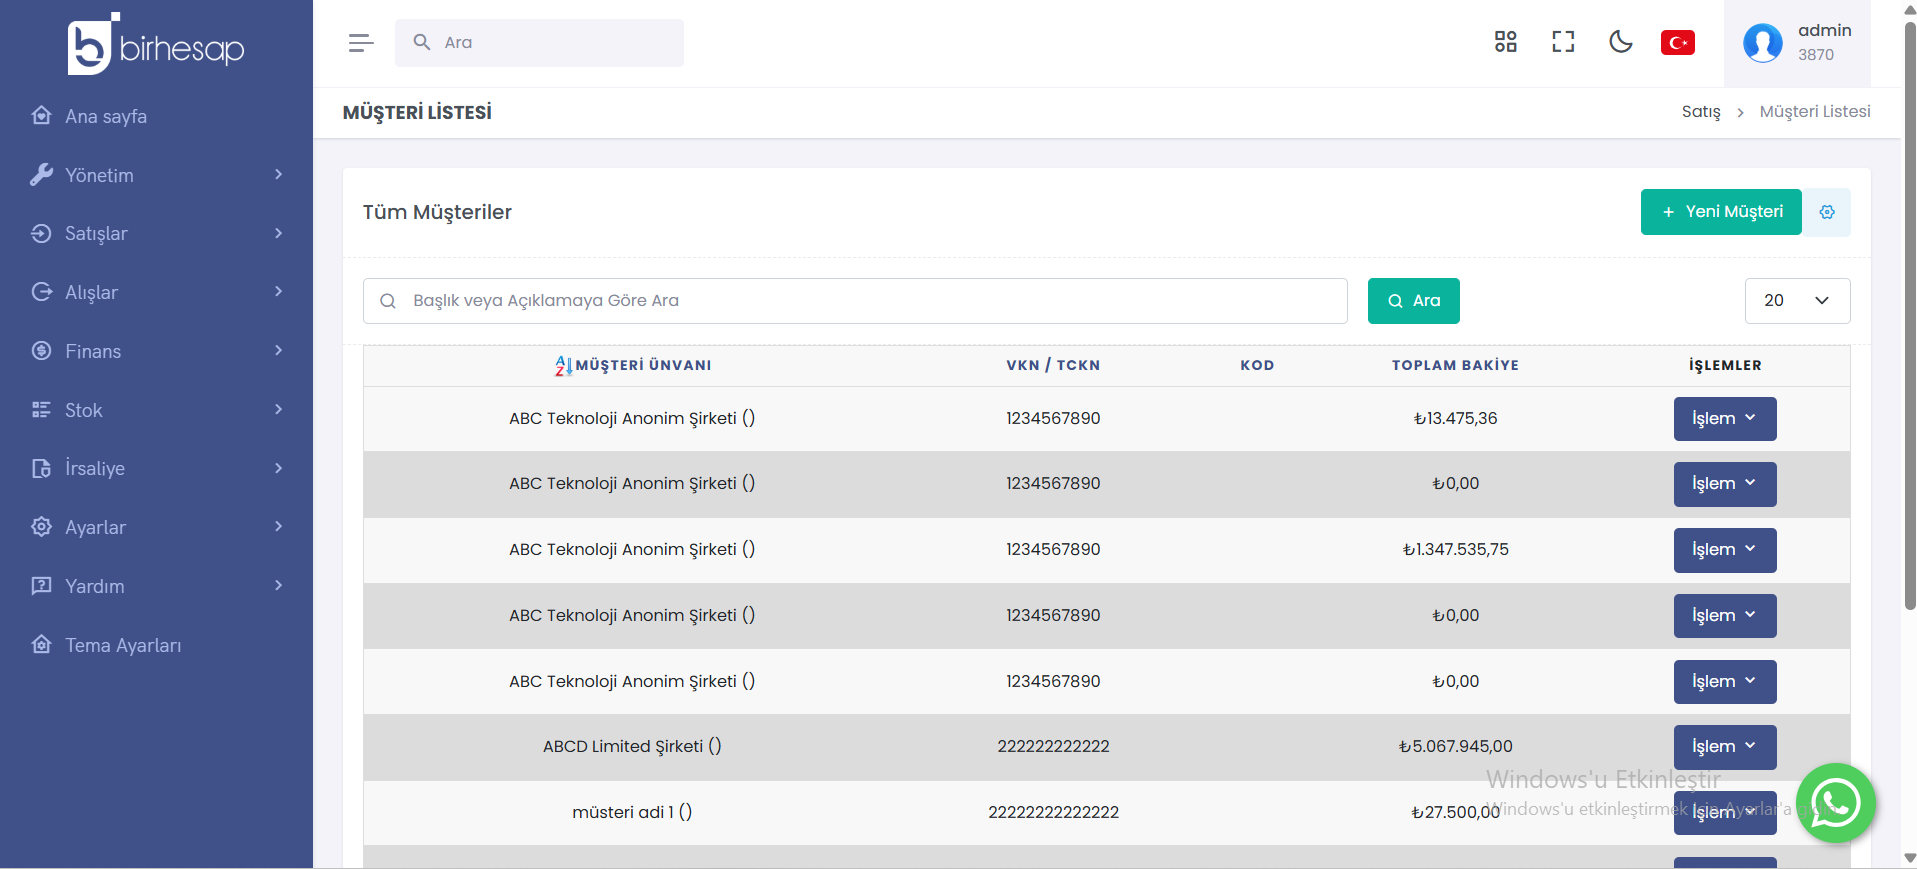This screenshot has height=869, width=1917.
Task: Open the admin user profile avatar
Action: (1763, 43)
